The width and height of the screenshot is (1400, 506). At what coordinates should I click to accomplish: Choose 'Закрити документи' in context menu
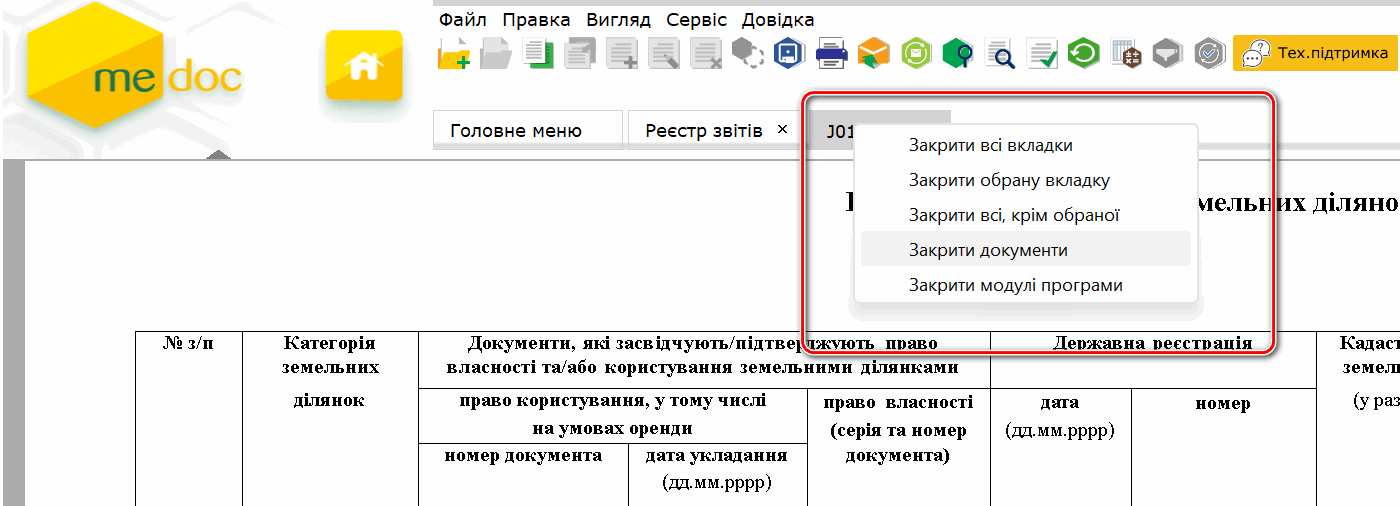[988, 250]
